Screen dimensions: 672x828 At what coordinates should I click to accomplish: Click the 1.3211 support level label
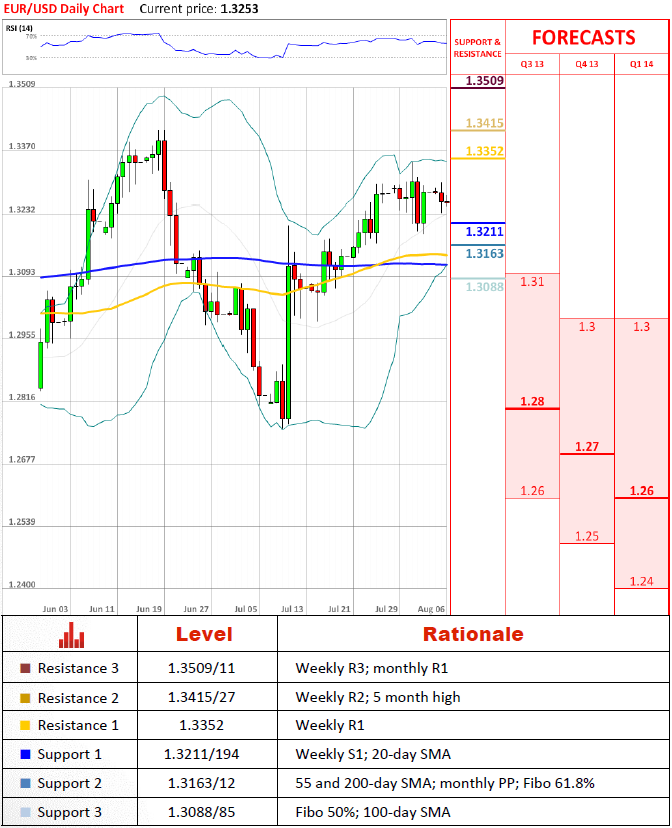click(x=485, y=232)
